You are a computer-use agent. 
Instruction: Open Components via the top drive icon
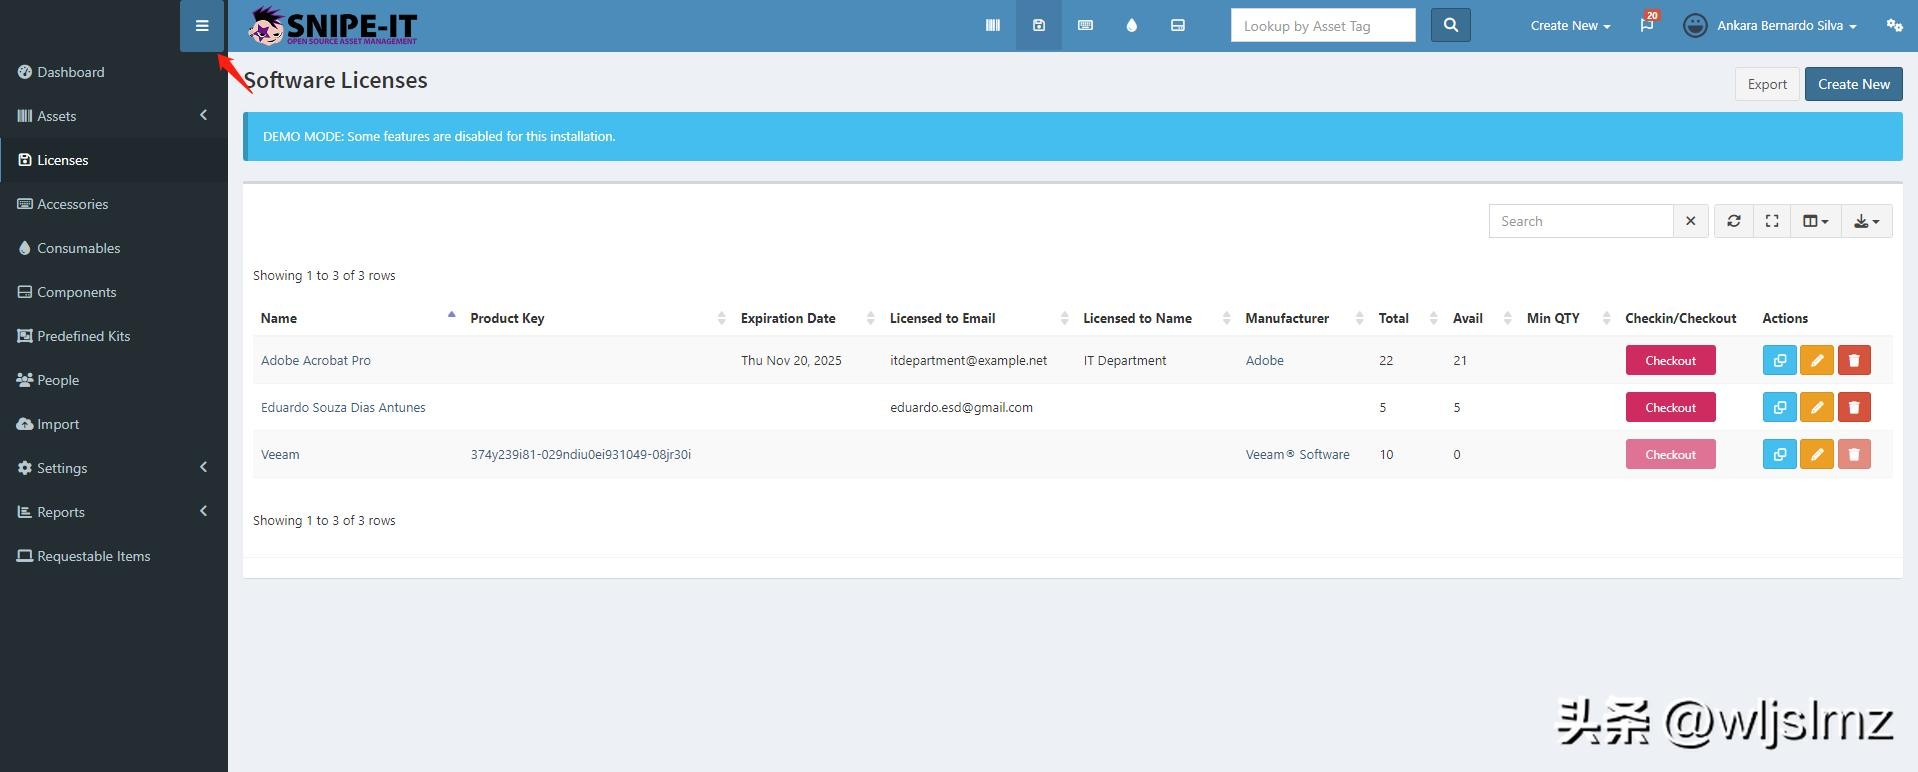(1177, 26)
